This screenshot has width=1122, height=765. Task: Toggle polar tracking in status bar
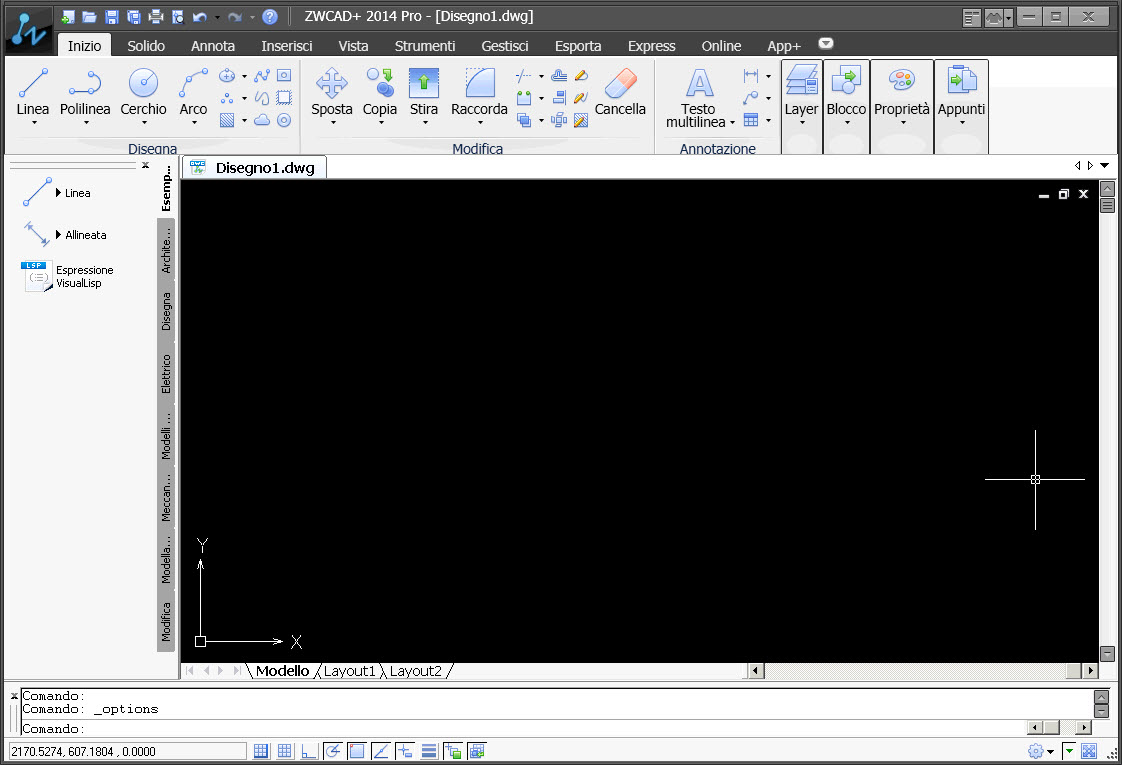332,751
